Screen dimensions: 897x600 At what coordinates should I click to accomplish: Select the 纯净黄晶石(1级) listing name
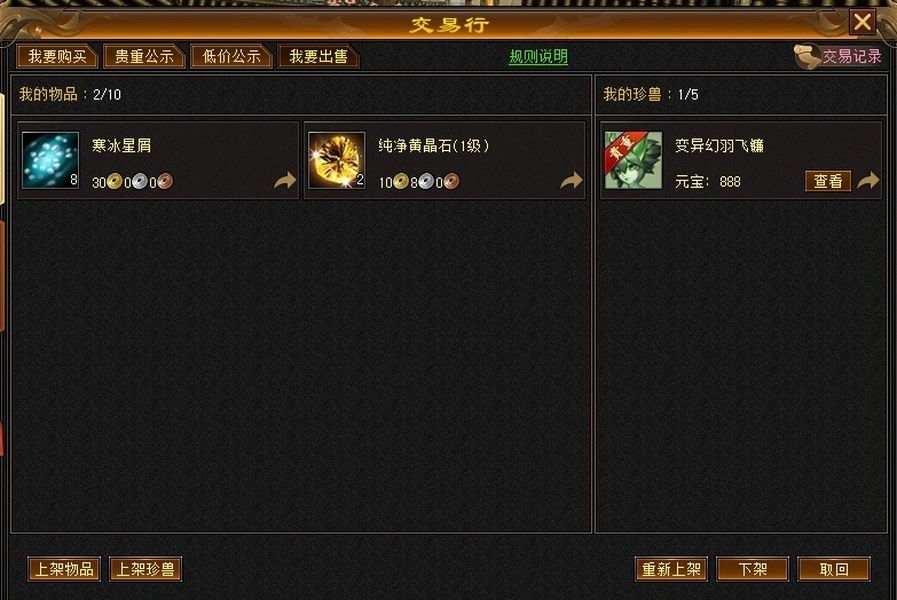[434, 146]
